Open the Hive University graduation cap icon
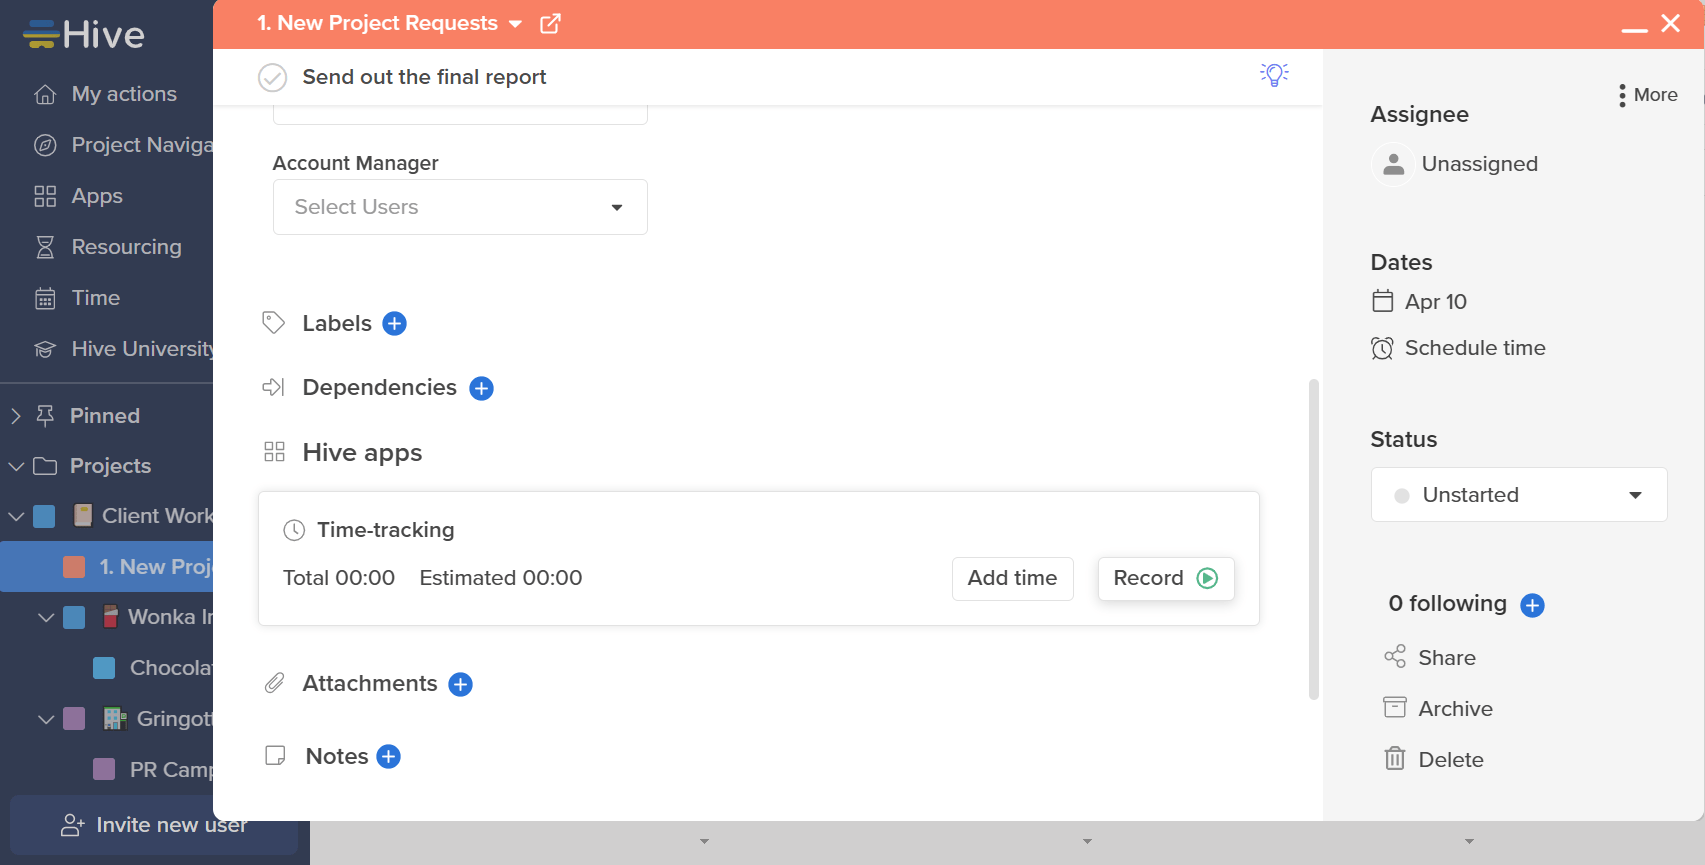Image resolution: width=1705 pixels, height=865 pixels. 45,349
